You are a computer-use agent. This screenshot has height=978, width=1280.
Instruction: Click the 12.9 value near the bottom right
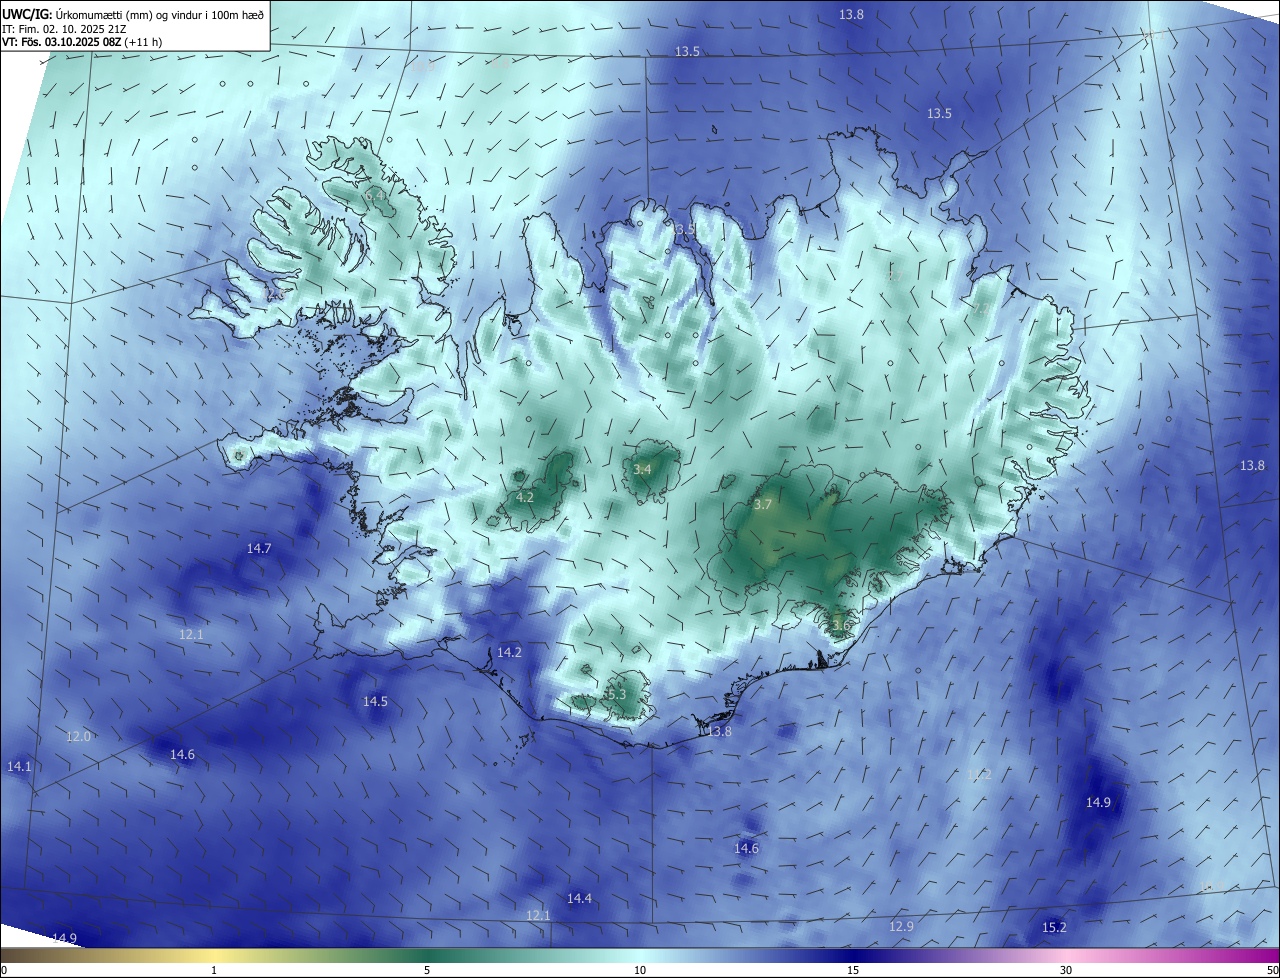[x=901, y=927]
